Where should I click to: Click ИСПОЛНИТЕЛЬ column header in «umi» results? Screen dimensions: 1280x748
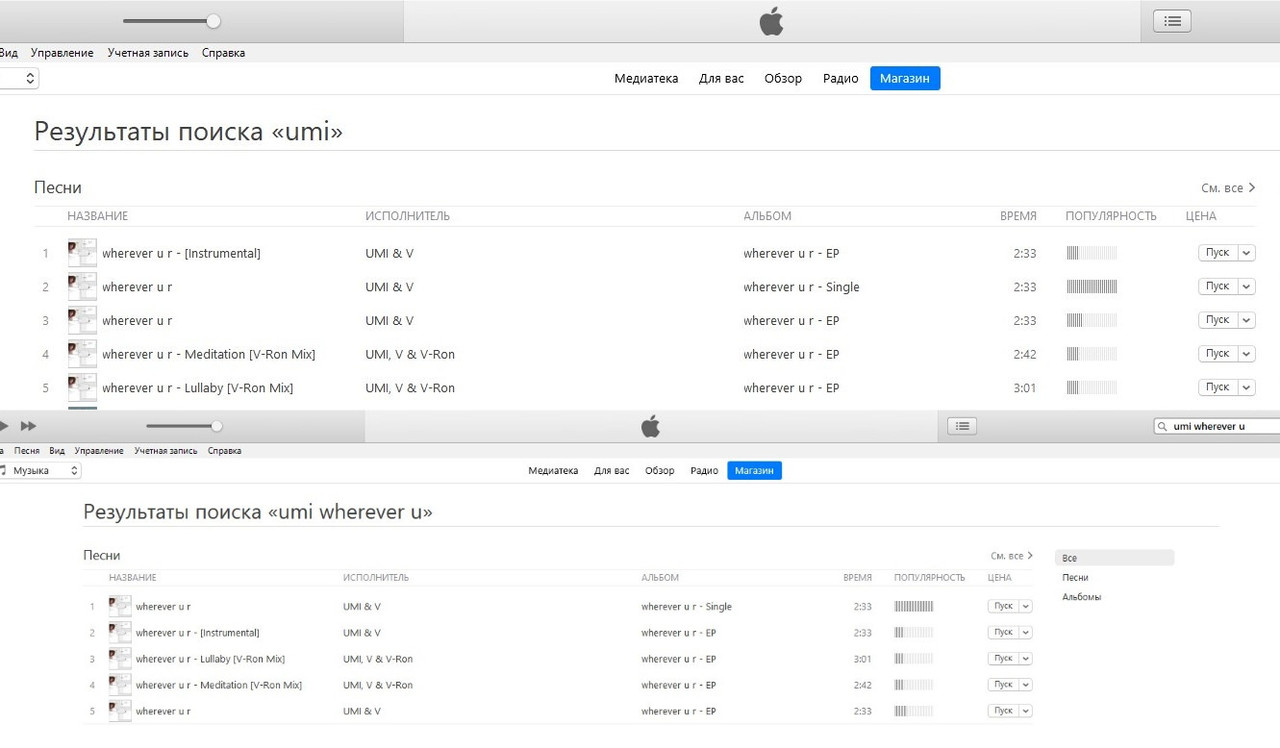click(408, 216)
